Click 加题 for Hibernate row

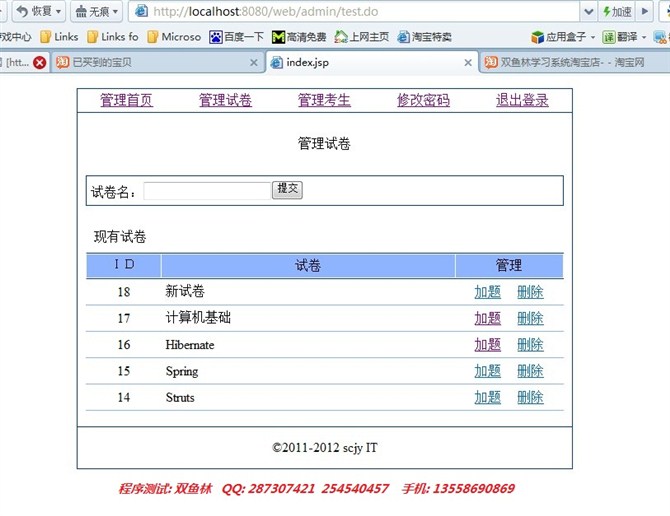(x=488, y=345)
